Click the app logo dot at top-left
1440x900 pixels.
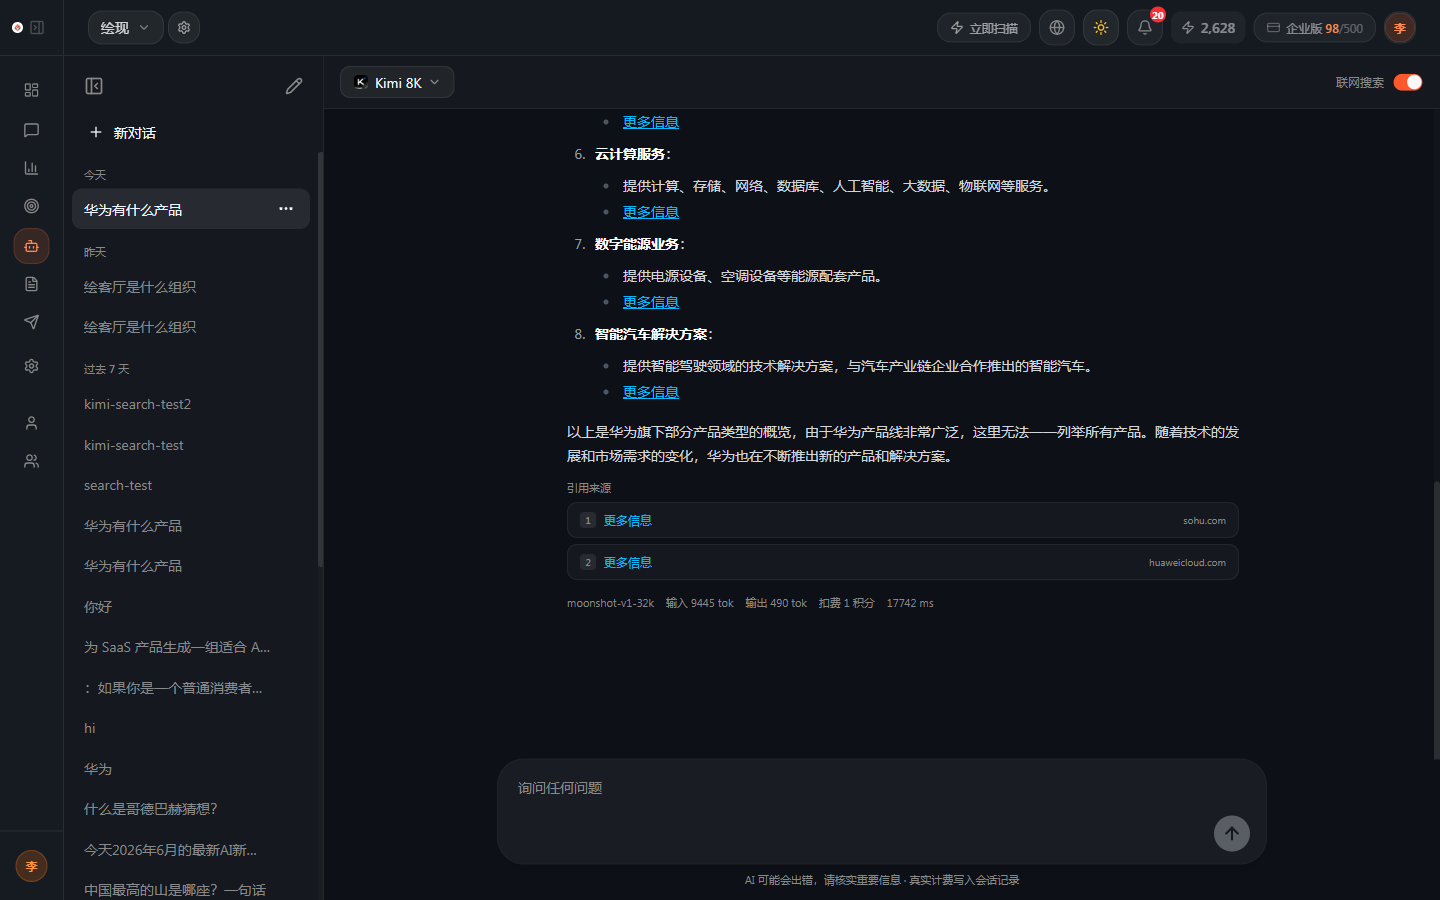pos(17,28)
